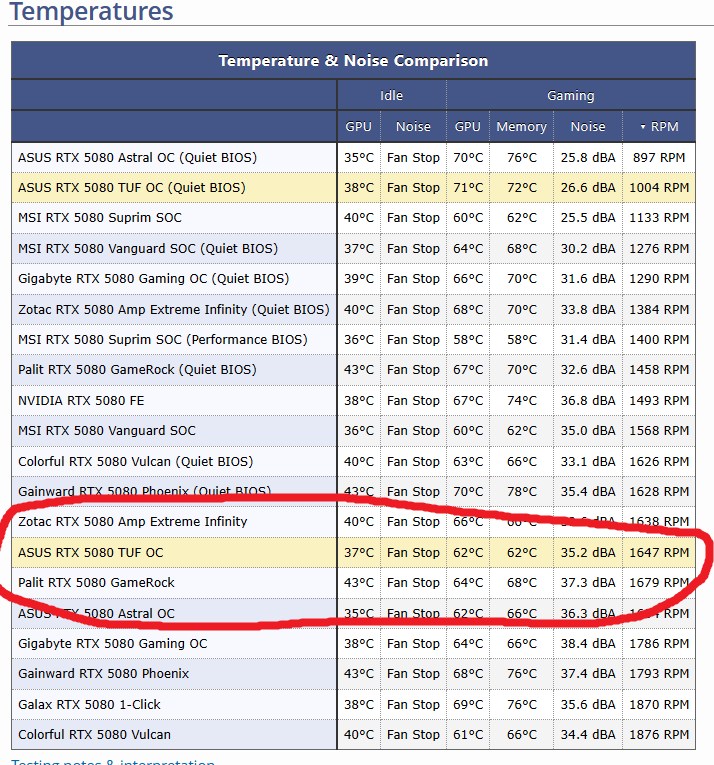Click the 61°C gaming GPU temperature cell
Screen dimensions: 714x765
point(468,735)
